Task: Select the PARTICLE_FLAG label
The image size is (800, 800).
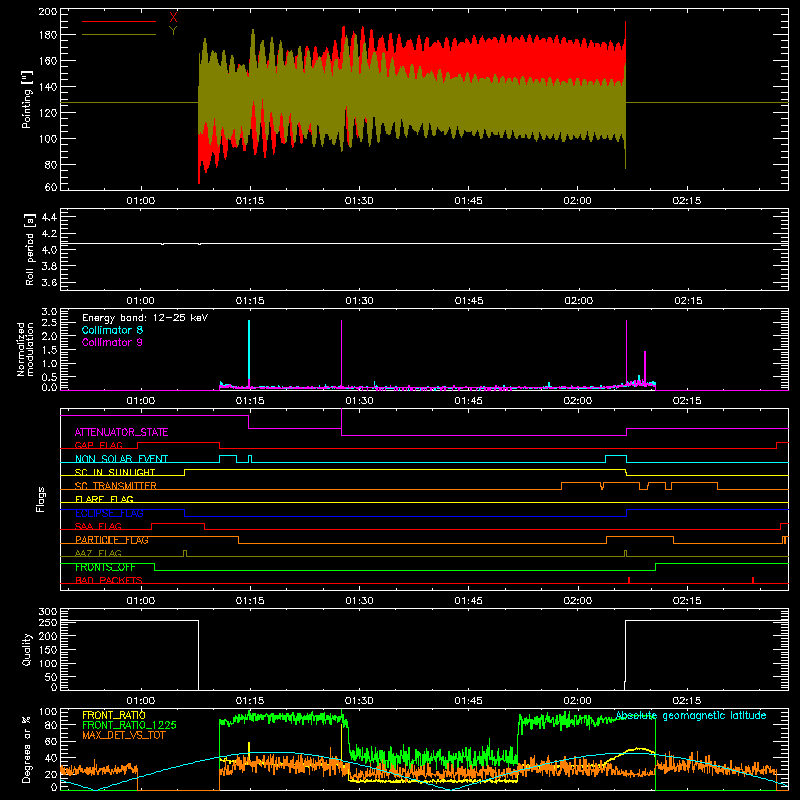Action: [112, 540]
